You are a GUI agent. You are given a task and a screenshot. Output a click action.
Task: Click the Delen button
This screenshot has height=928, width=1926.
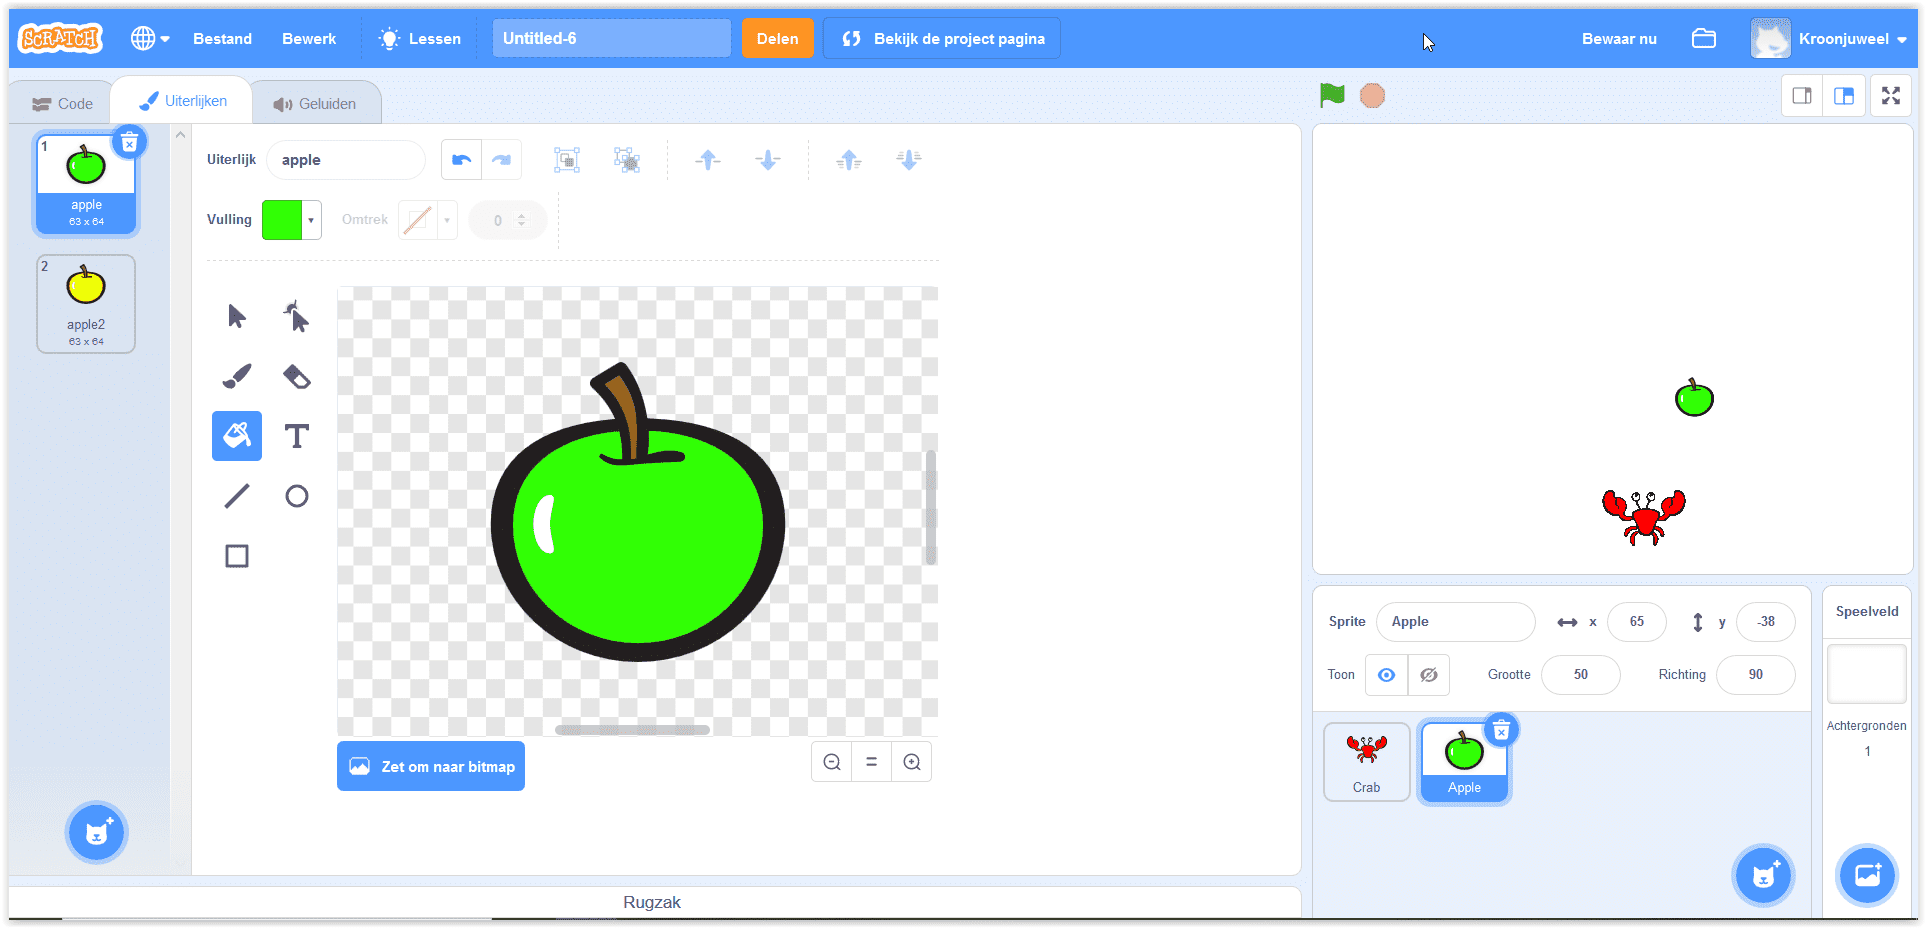(x=777, y=39)
